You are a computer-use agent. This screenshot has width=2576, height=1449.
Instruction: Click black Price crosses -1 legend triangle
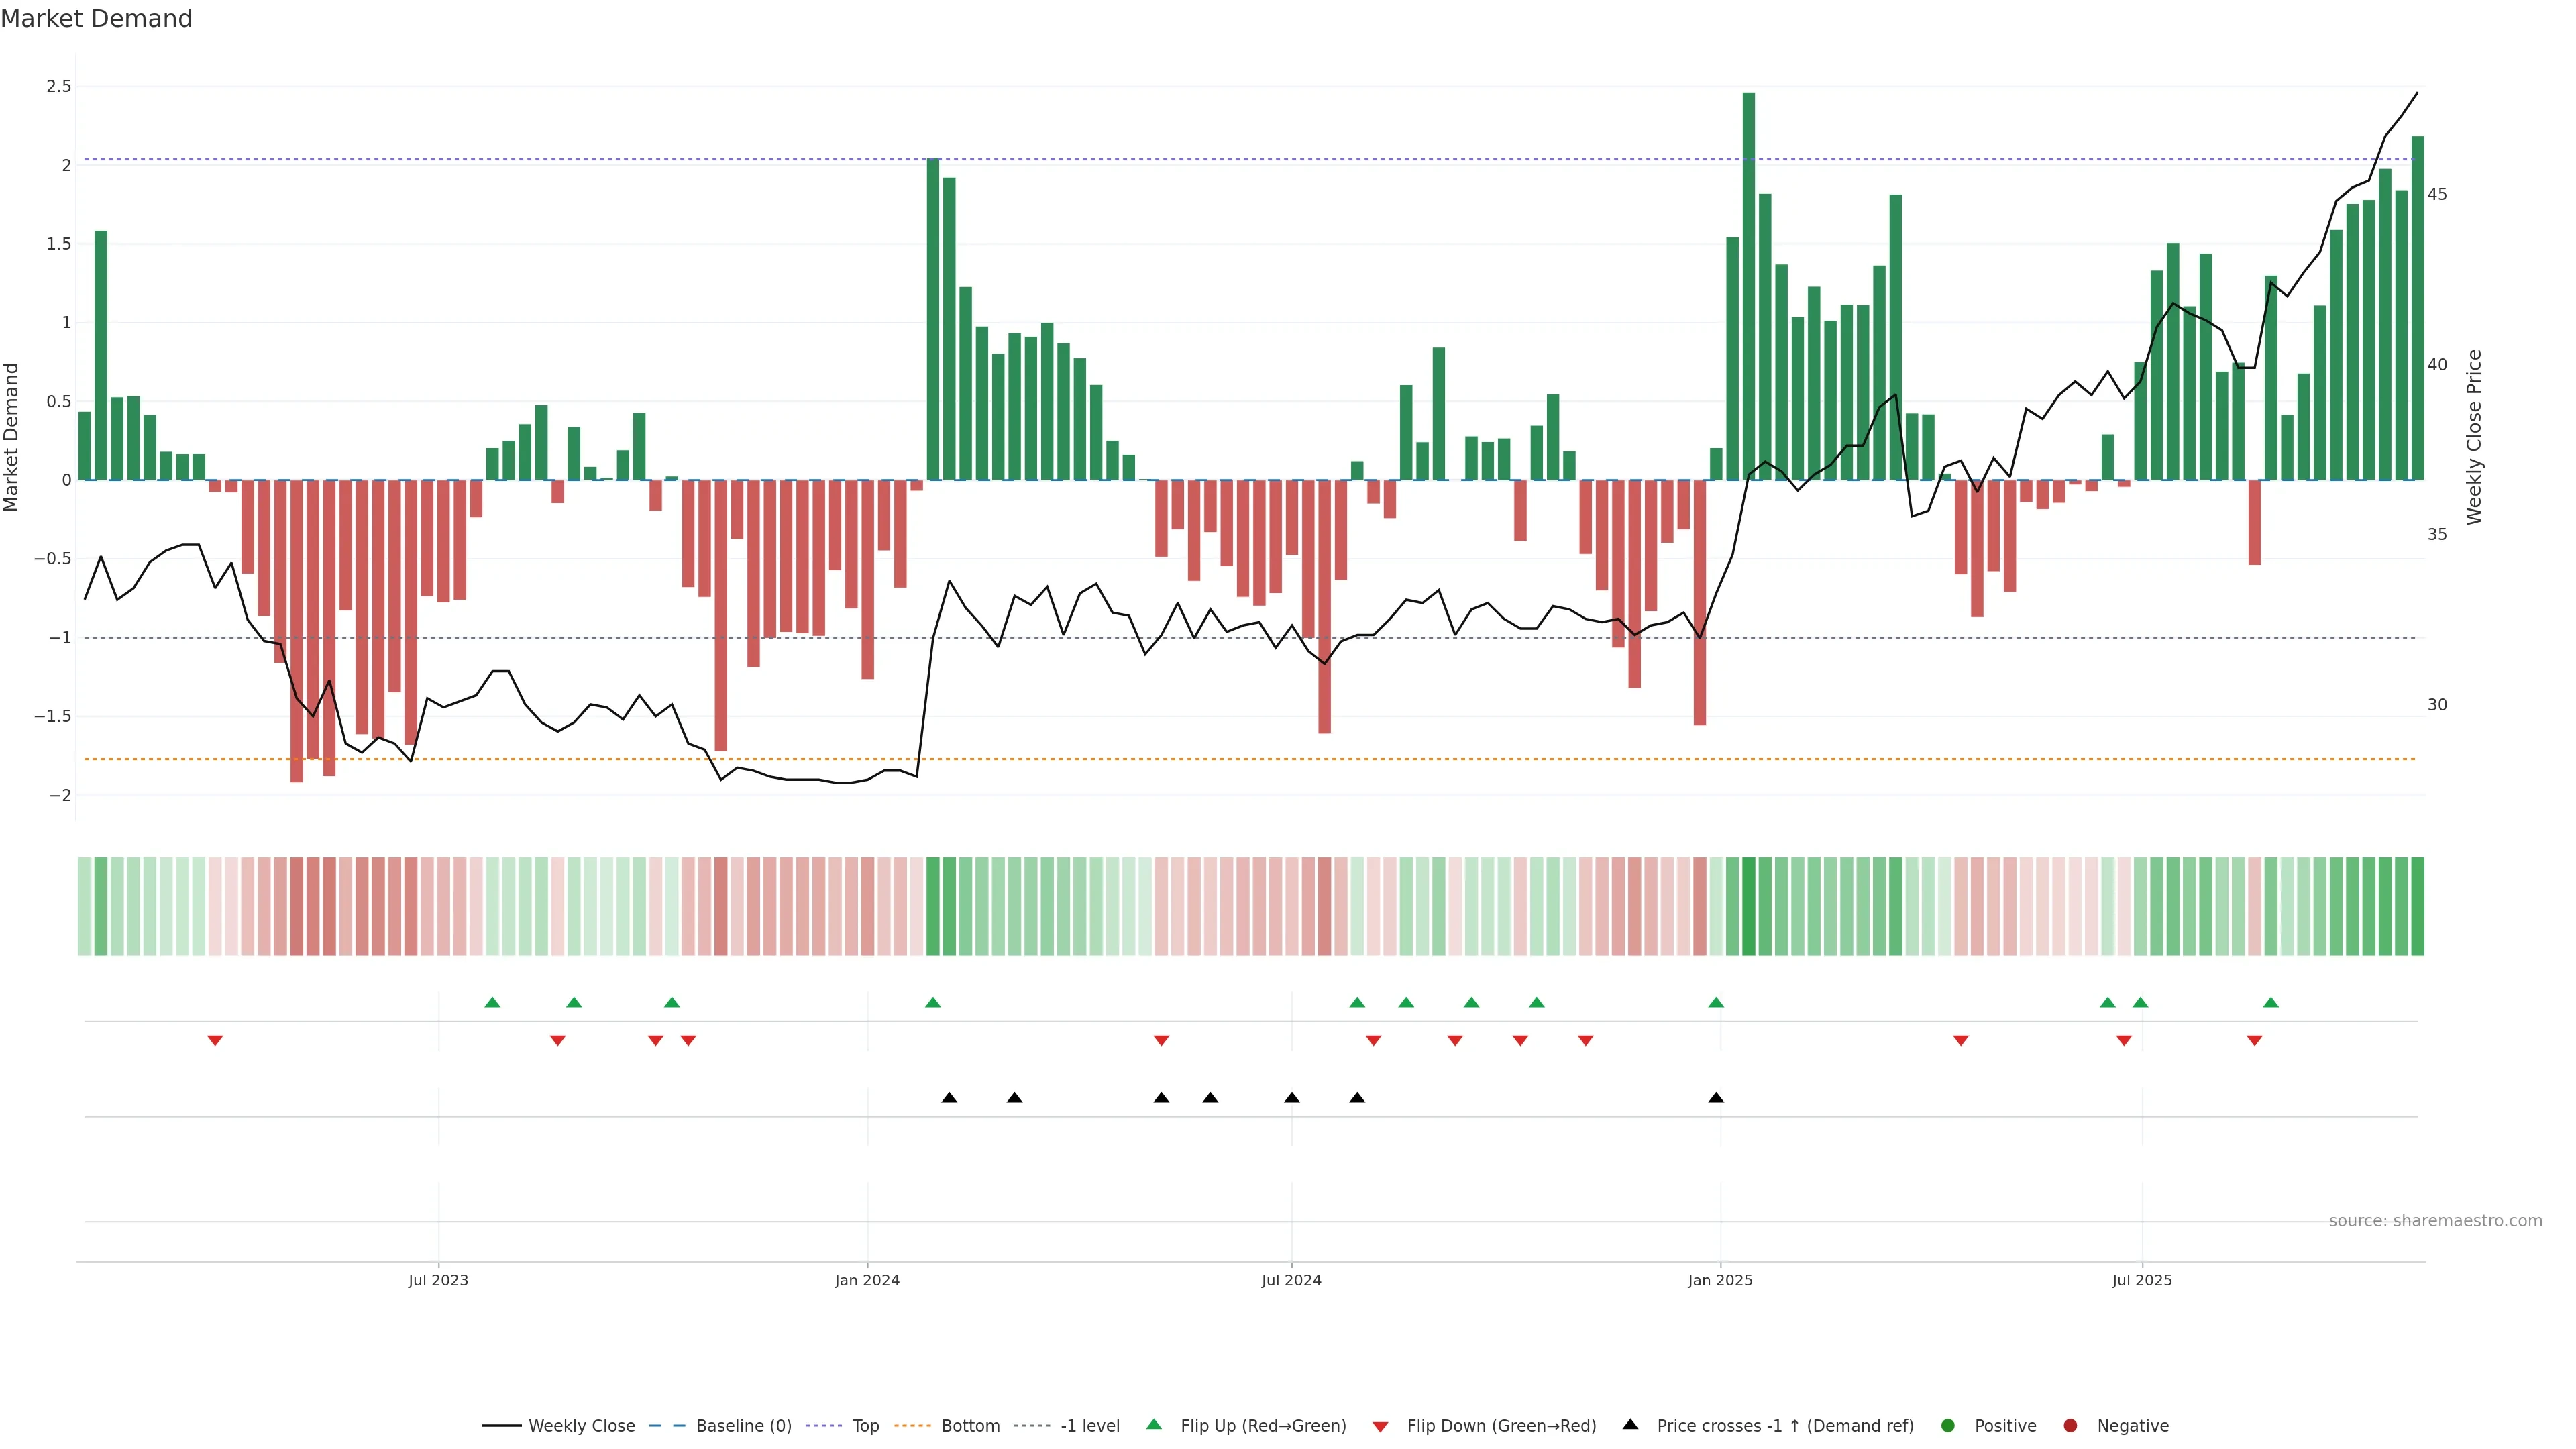1630,1424
